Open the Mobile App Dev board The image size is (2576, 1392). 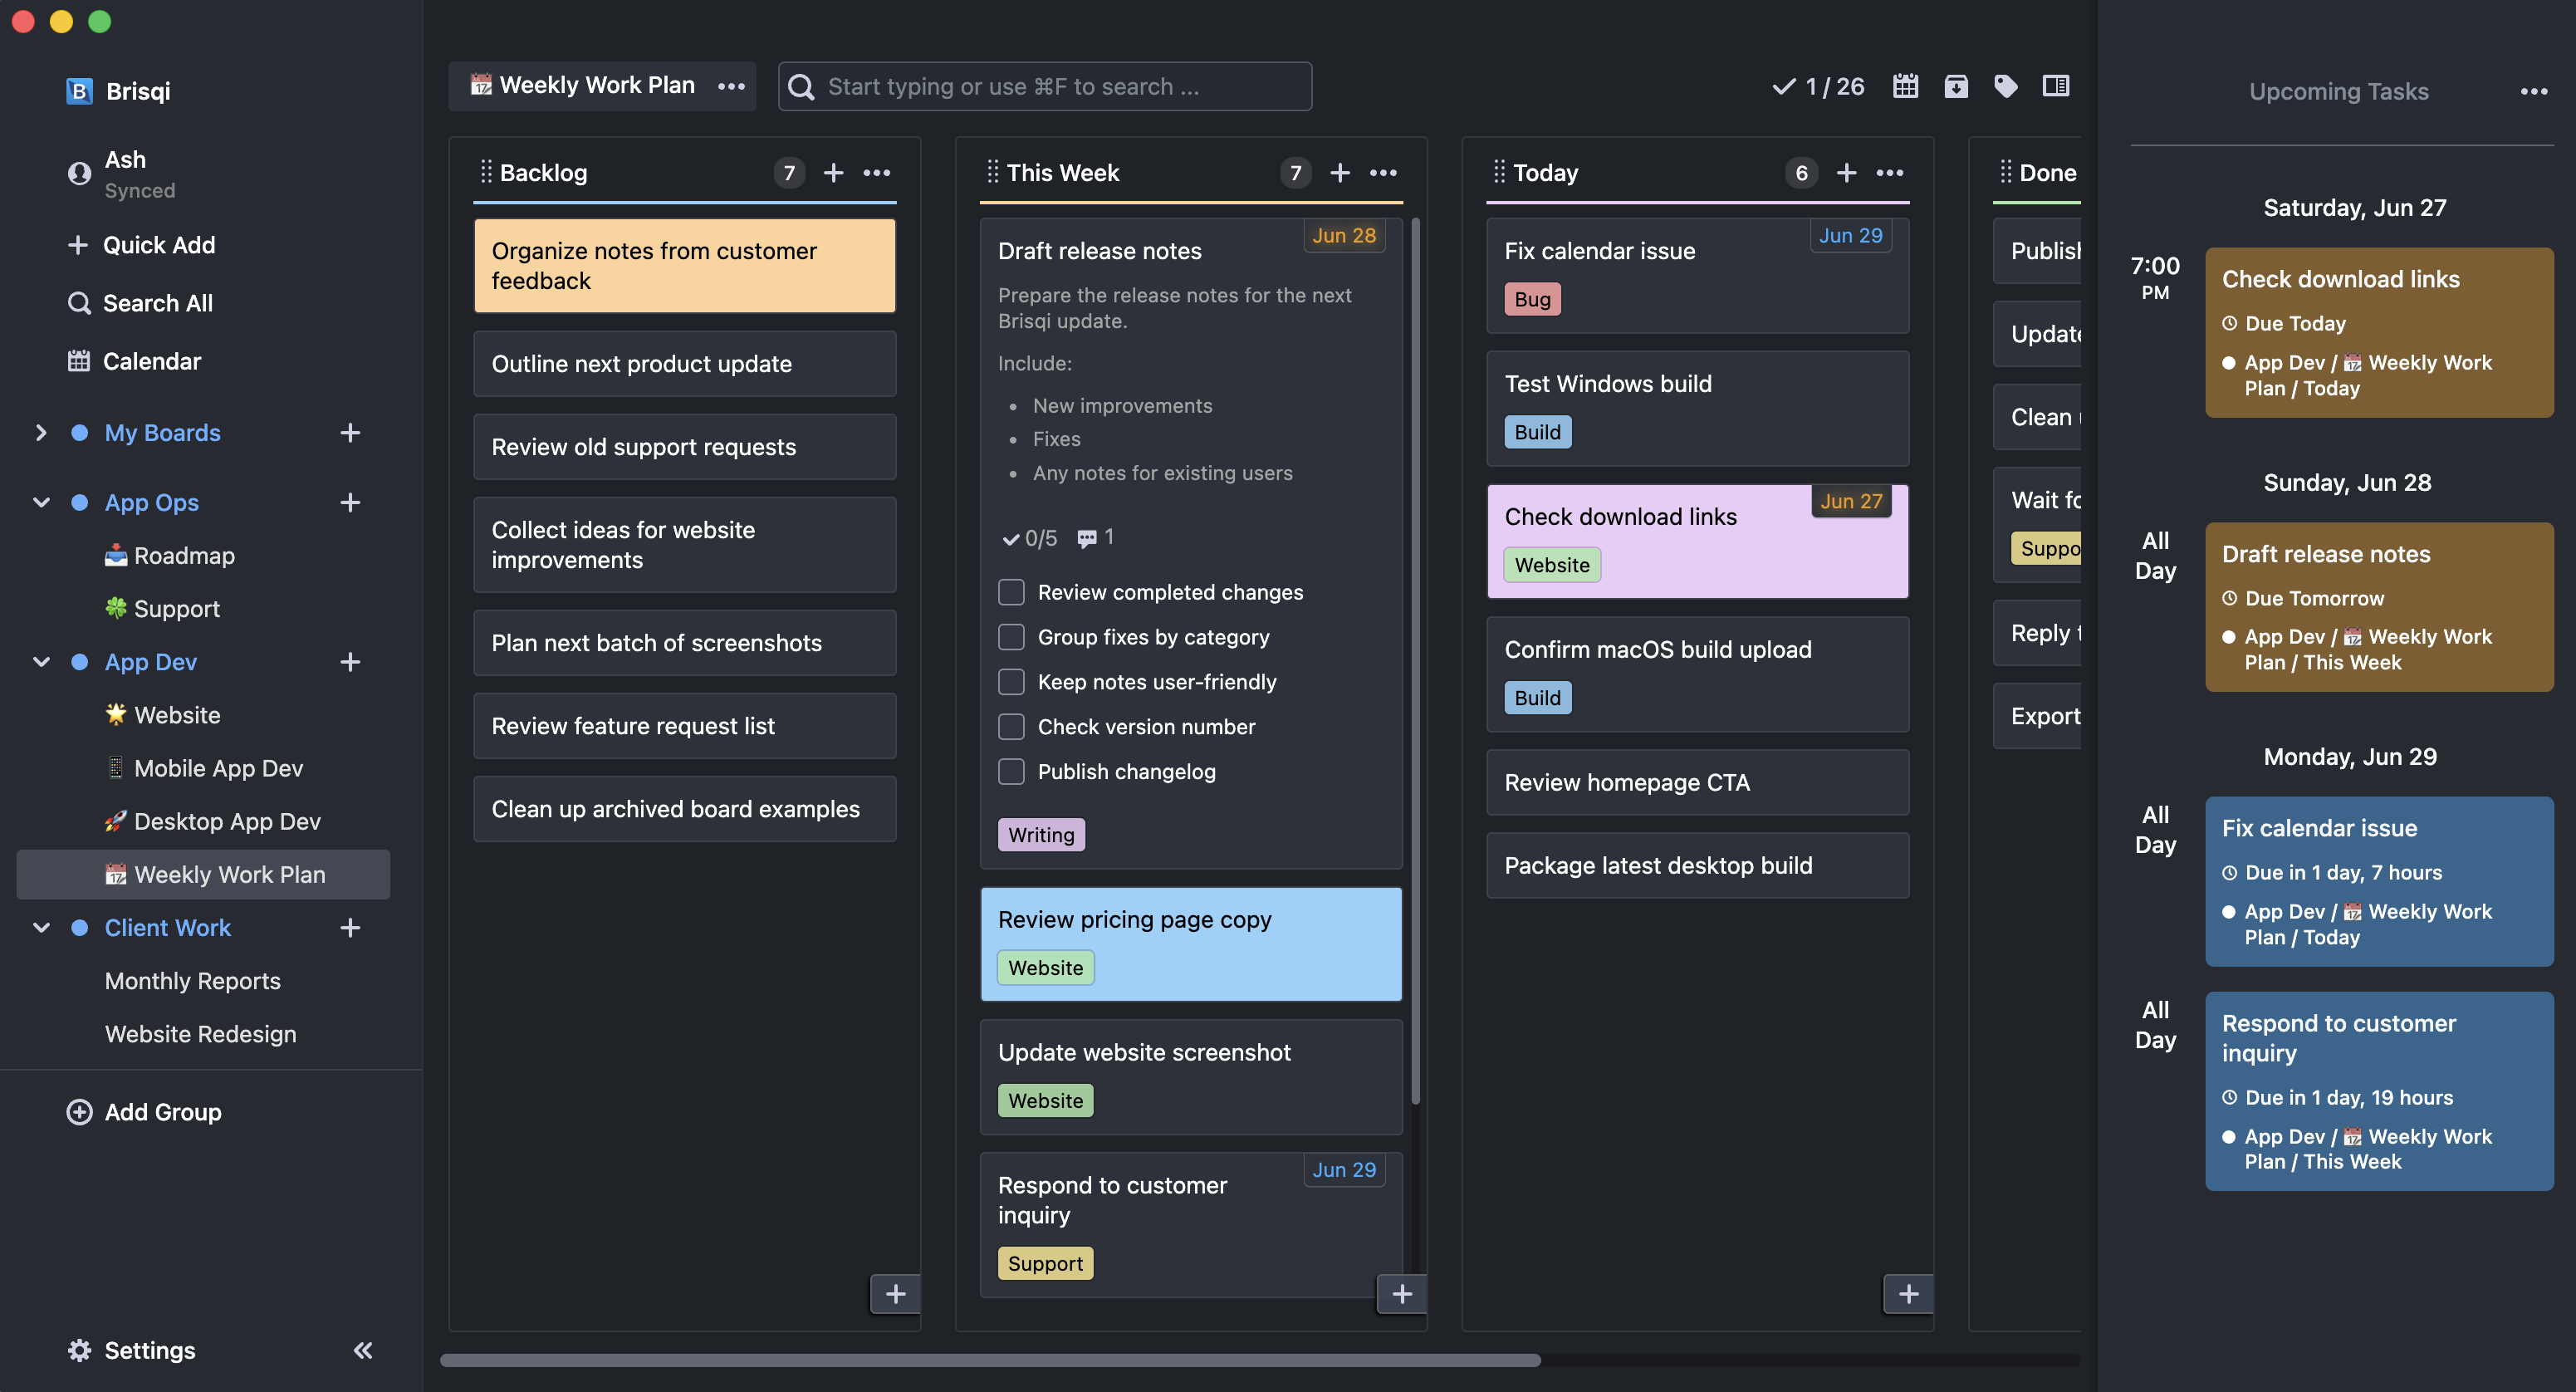point(204,768)
